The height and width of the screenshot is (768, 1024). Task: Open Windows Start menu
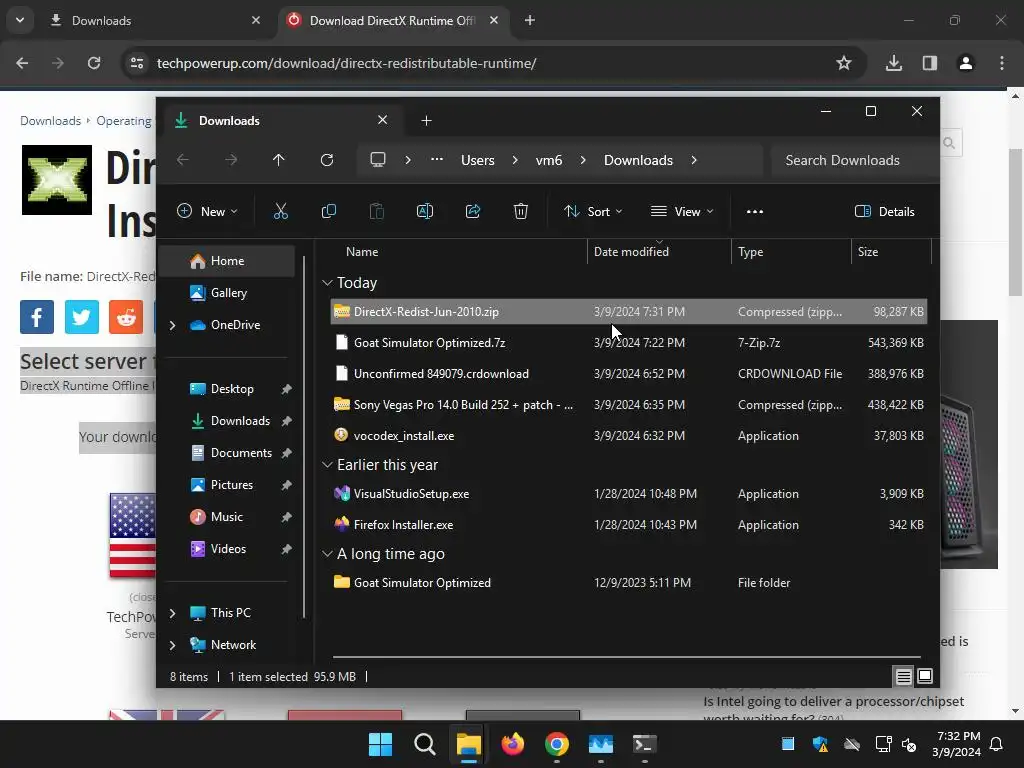[380, 744]
